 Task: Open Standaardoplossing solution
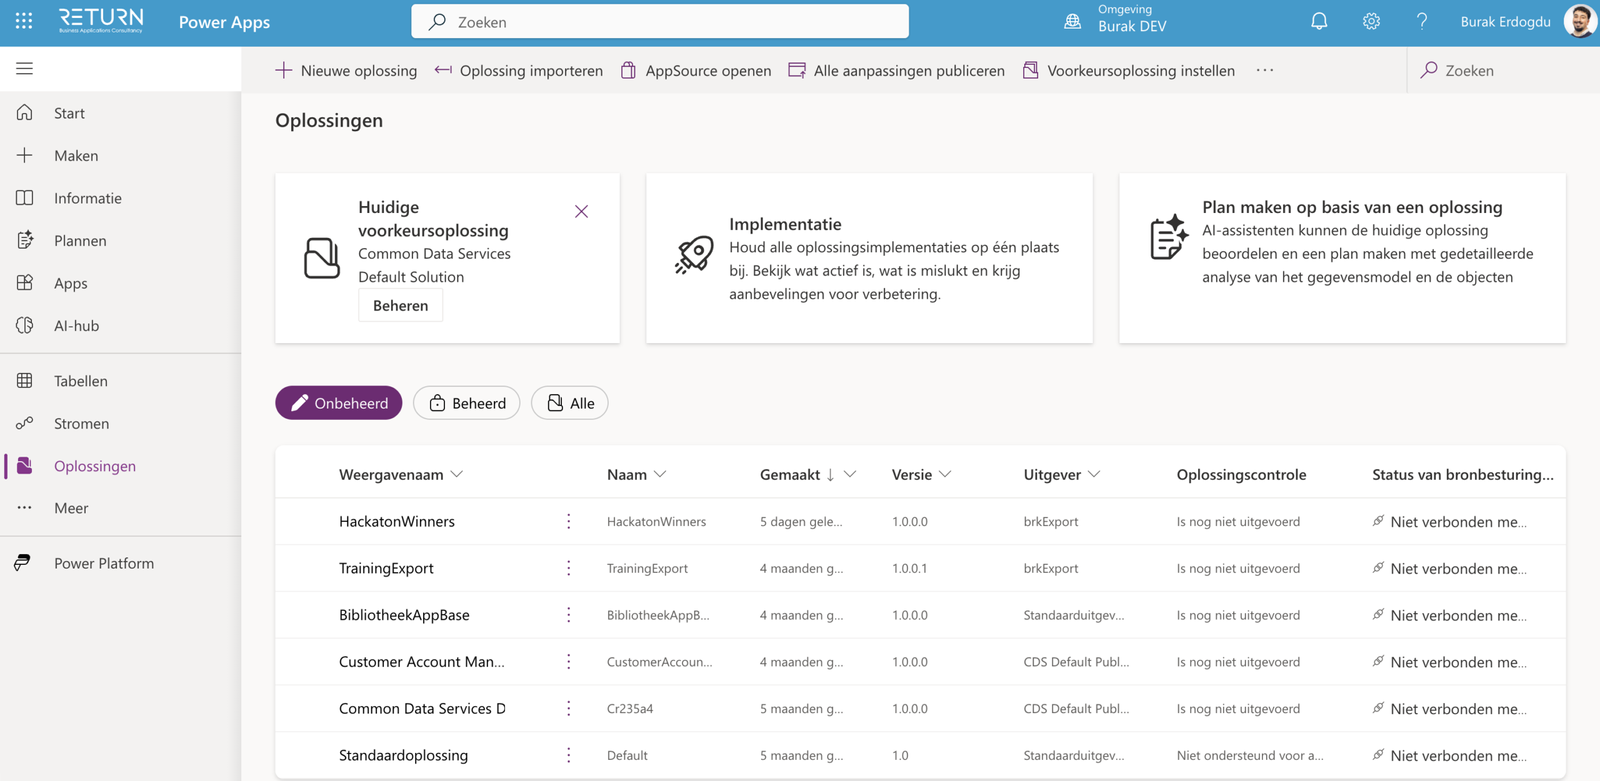point(403,755)
